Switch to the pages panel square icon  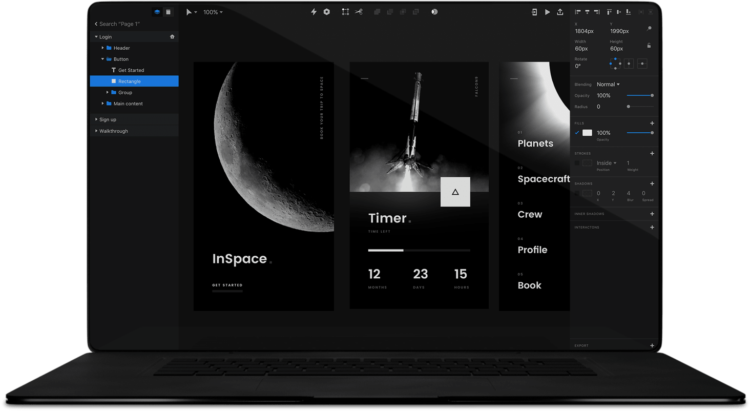(168, 12)
